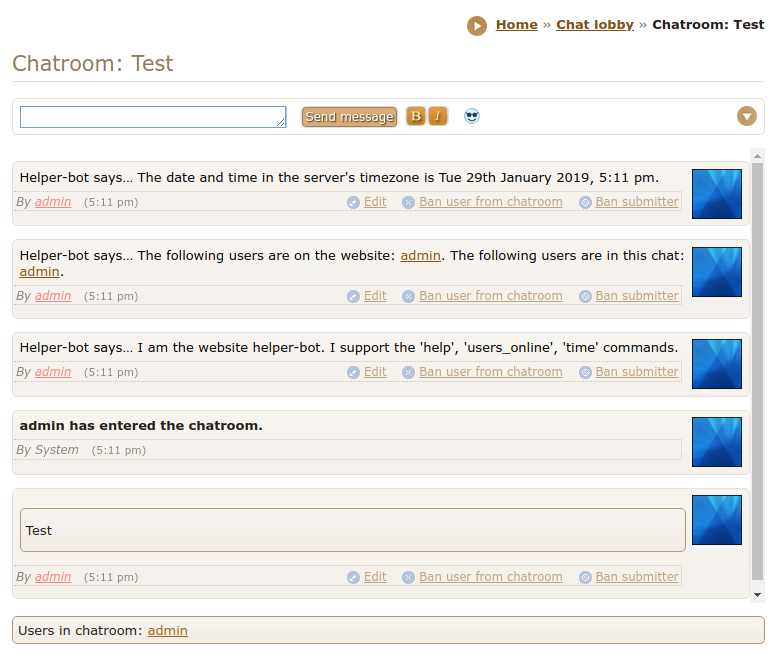Screen dimensions: 775x655
Task: Click avatar thumbnail of the time message
Action: pos(717,194)
